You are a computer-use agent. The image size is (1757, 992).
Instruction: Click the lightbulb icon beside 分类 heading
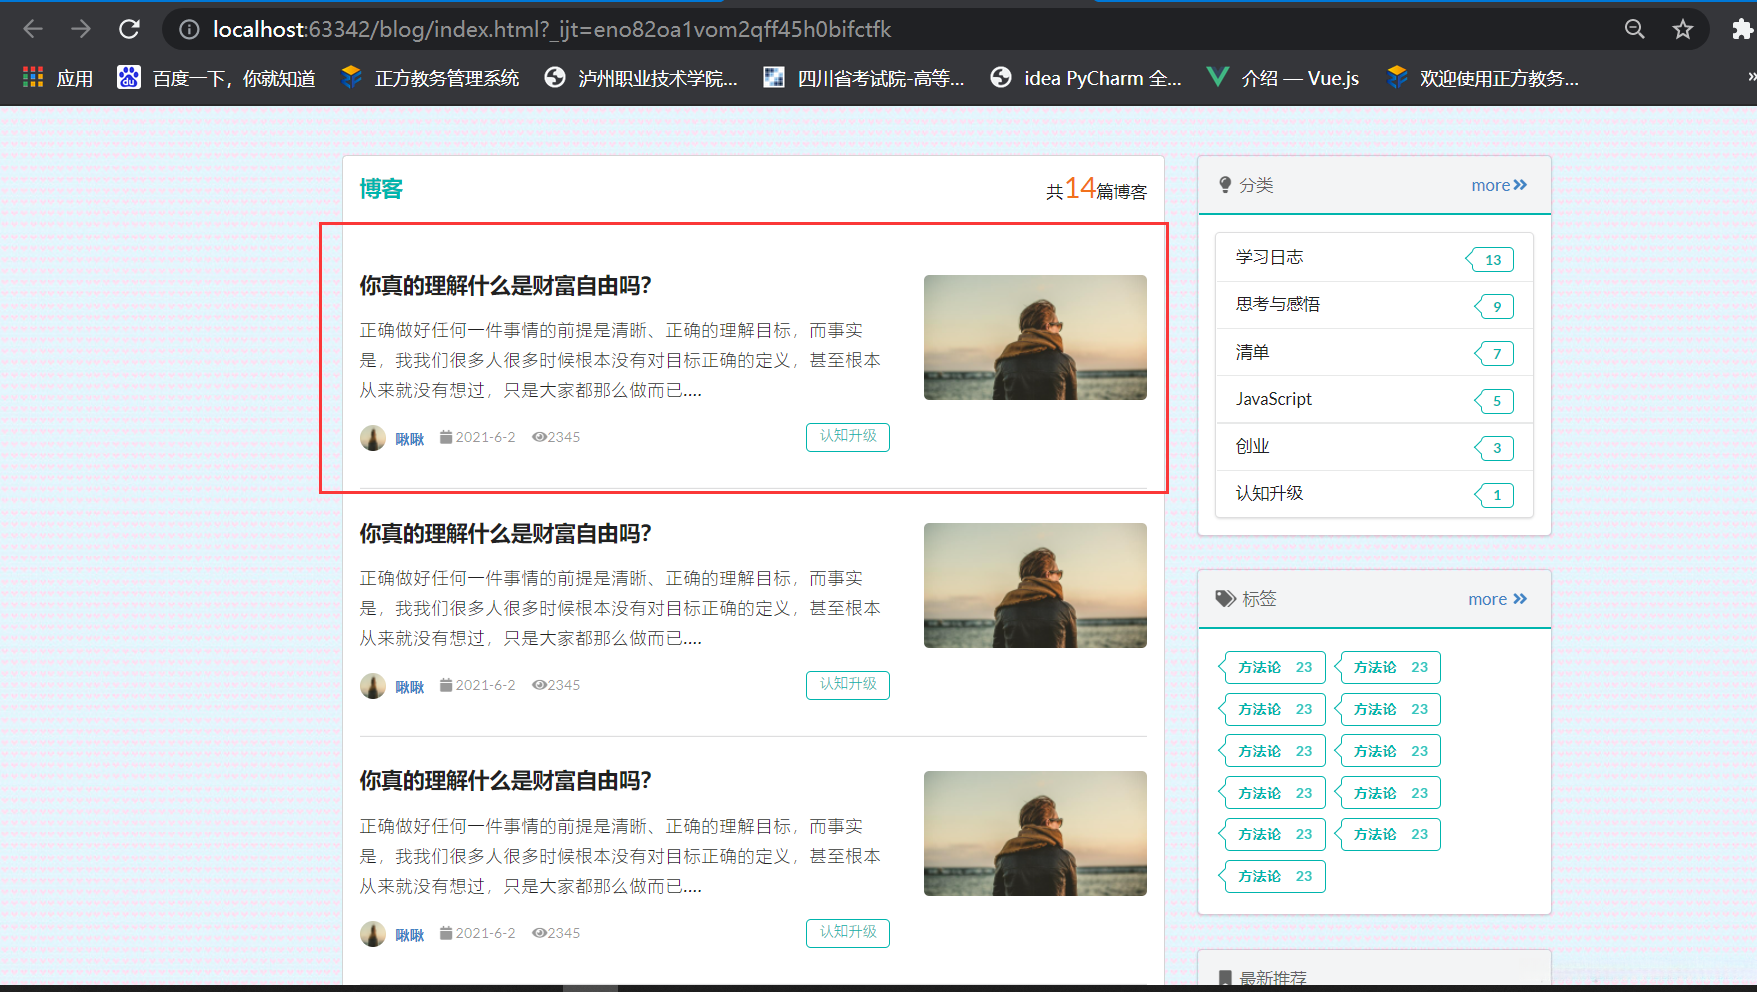point(1225,184)
